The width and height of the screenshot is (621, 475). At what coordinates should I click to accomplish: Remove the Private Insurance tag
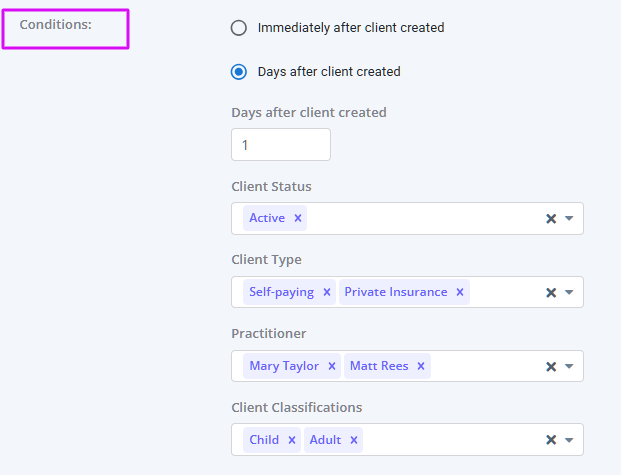460,292
